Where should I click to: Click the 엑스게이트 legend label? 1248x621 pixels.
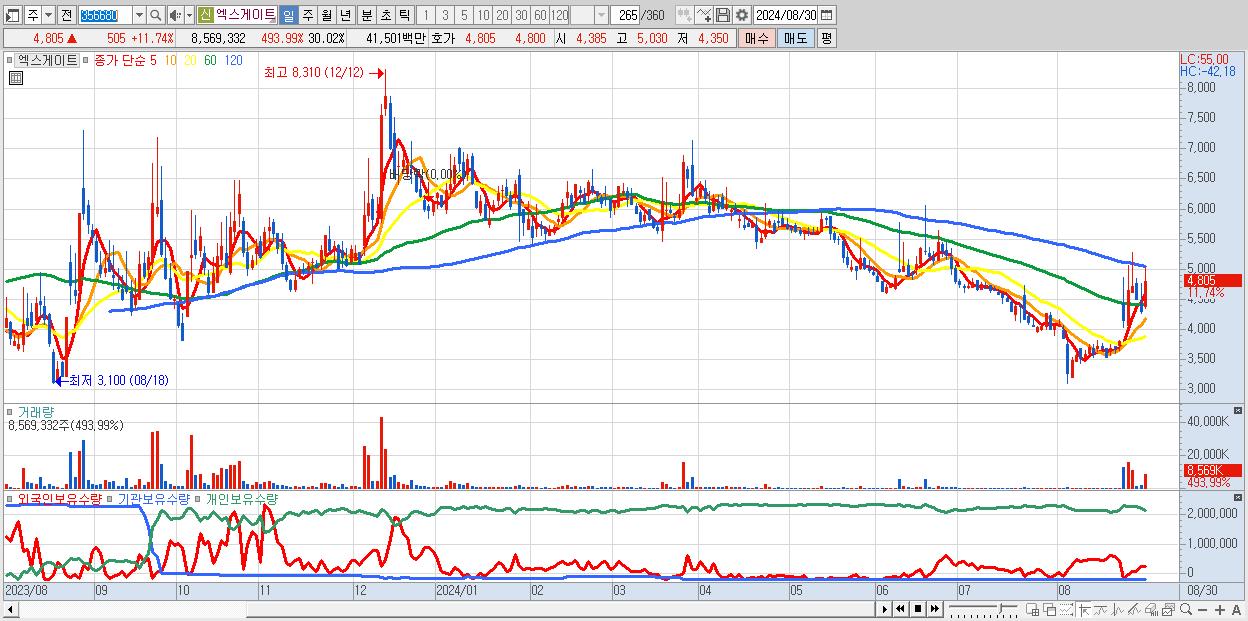[48, 61]
